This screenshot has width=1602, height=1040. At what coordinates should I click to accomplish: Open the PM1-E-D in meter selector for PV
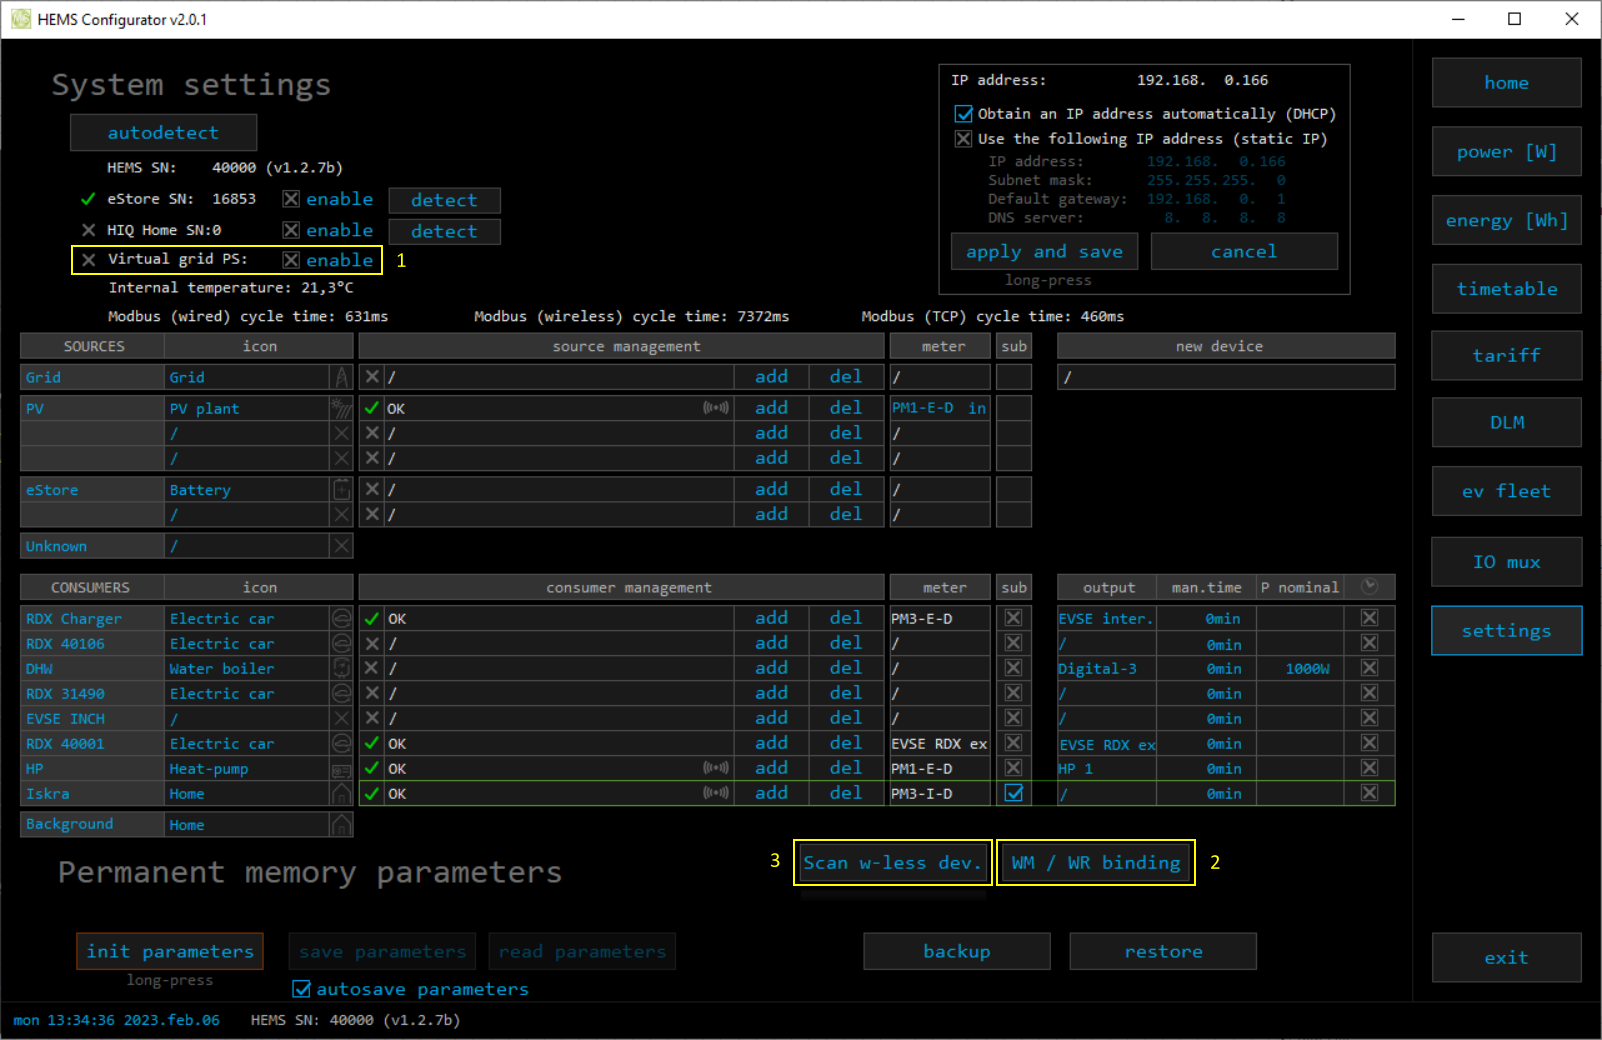(939, 408)
